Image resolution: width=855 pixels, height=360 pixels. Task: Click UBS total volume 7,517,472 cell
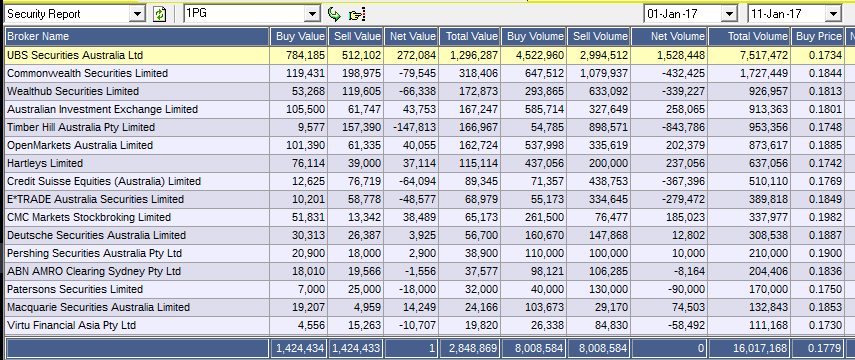click(749, 56)
